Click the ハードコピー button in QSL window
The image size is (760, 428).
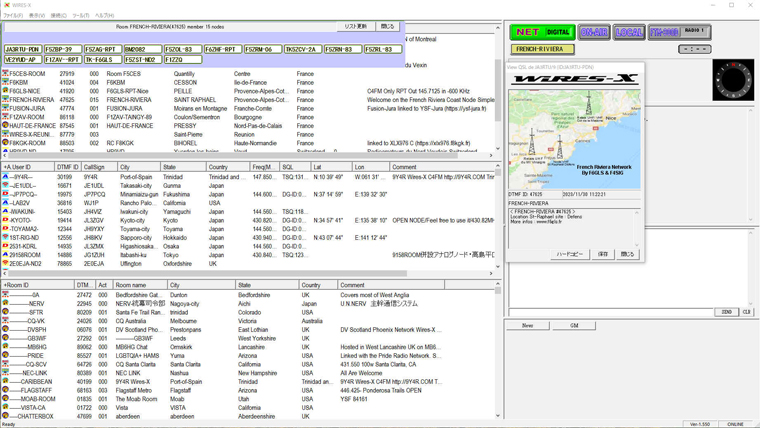570,254
